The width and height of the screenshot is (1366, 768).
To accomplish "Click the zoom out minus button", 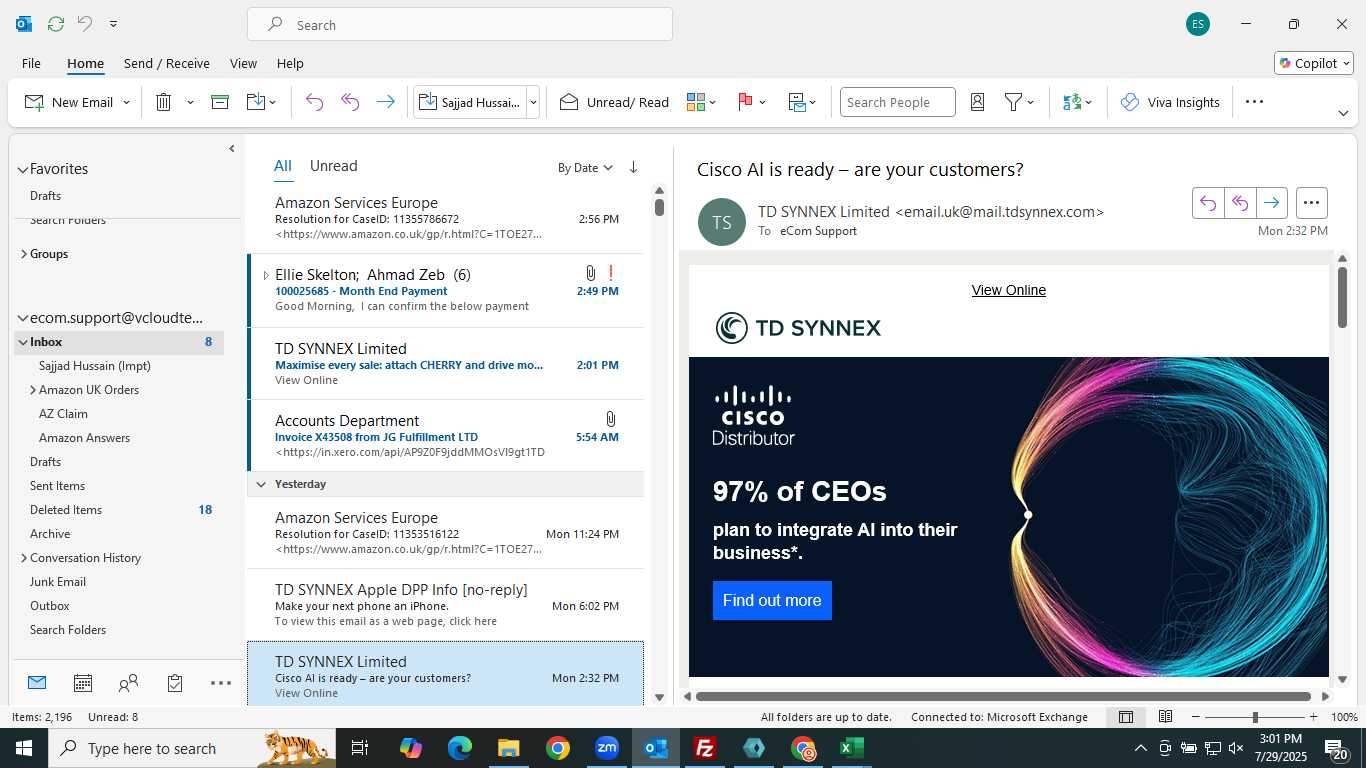I will pos(1196,717).
